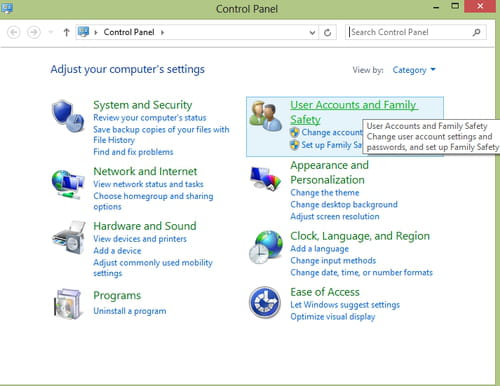
Task: Click Uninstall a program link
Action: pyautogui.click(x=130, y=311)
